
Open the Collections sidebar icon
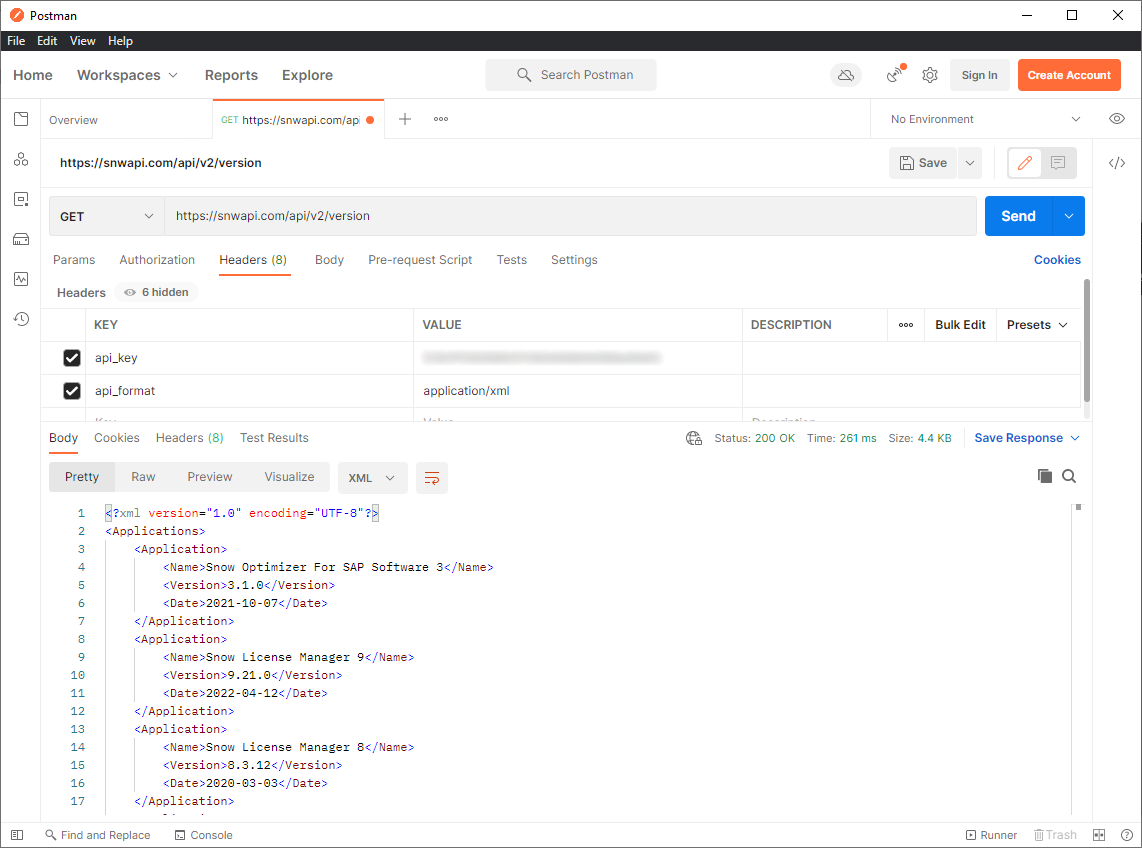[21, 119]
